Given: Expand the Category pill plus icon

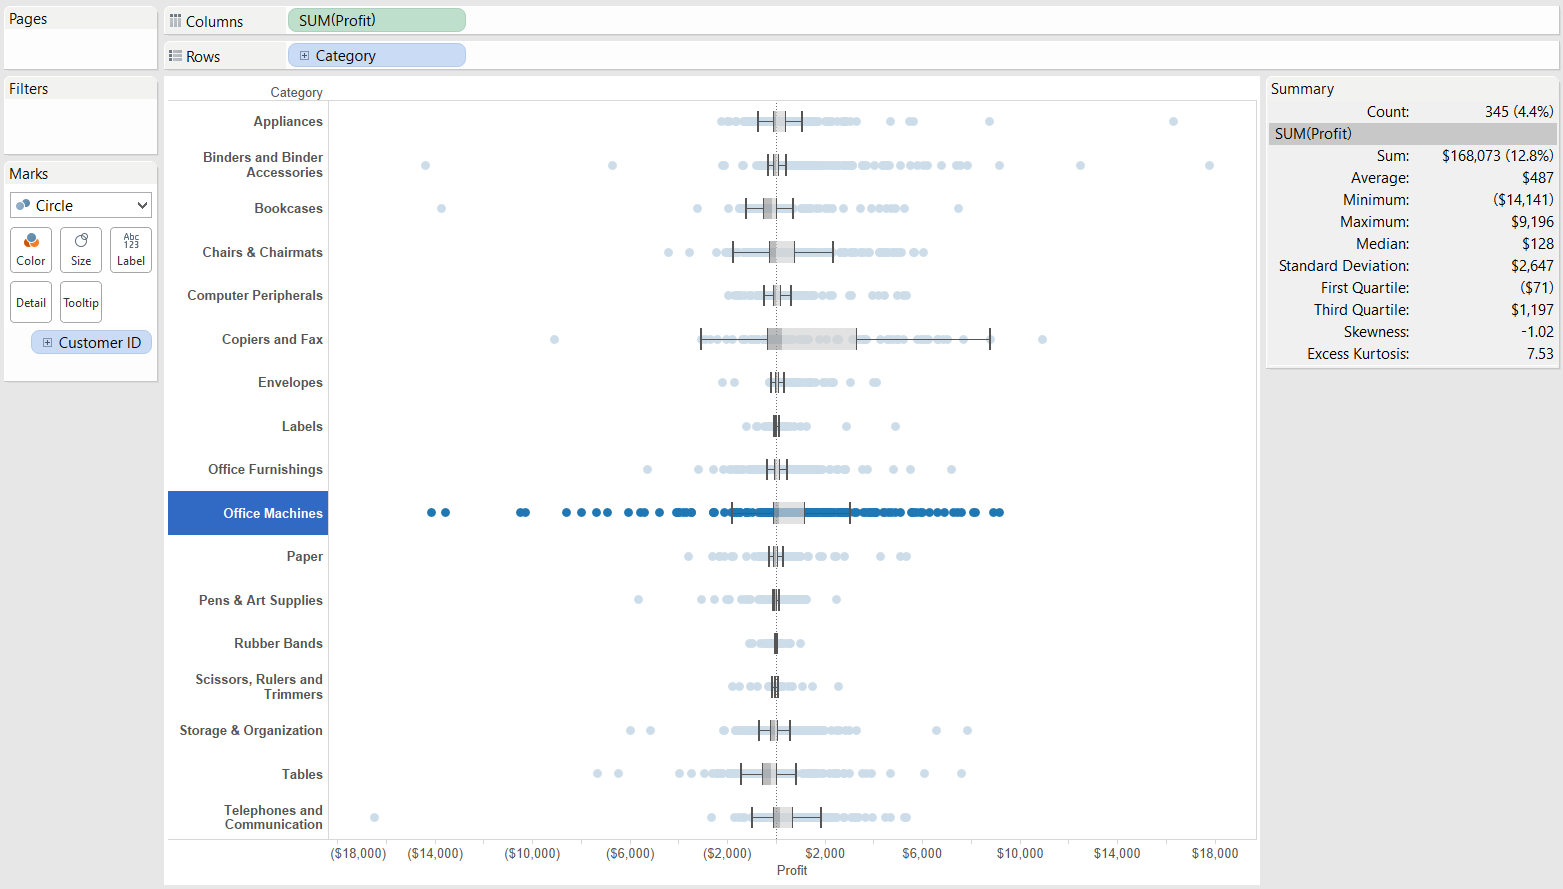Looking at the screenshot, I should tap(305, 56).
